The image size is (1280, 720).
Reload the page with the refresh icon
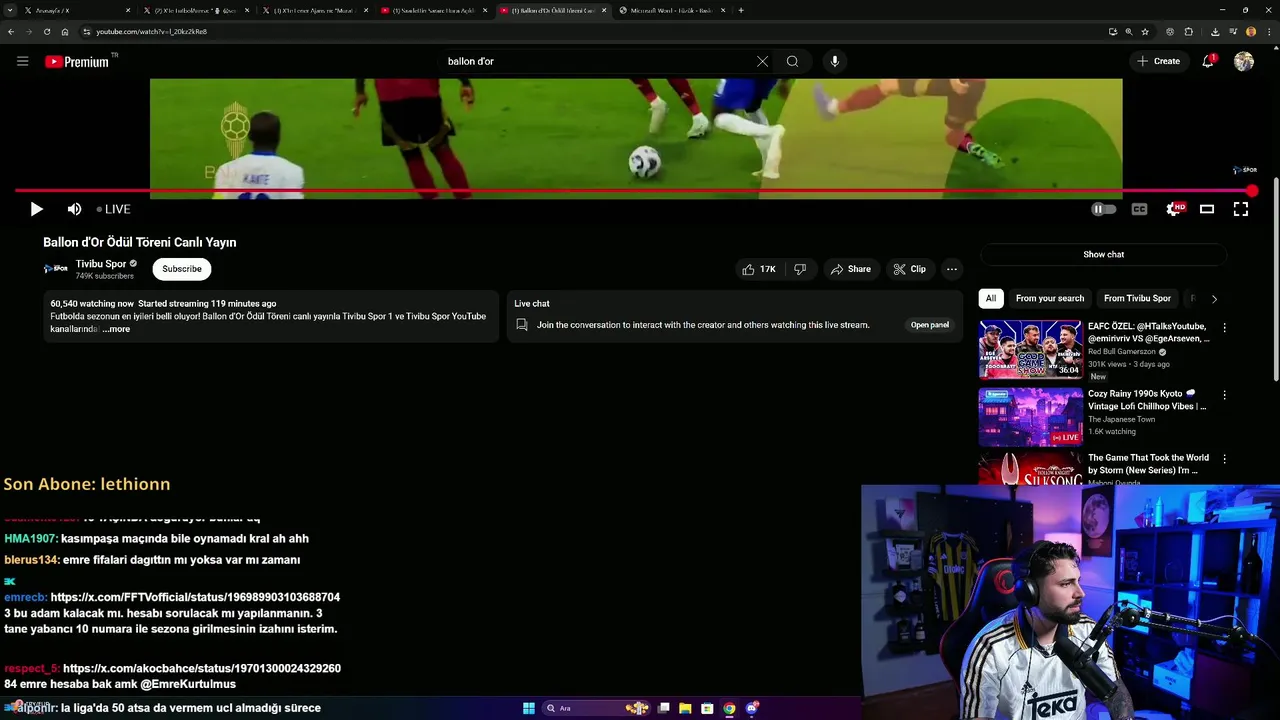(x=46, y=31)
